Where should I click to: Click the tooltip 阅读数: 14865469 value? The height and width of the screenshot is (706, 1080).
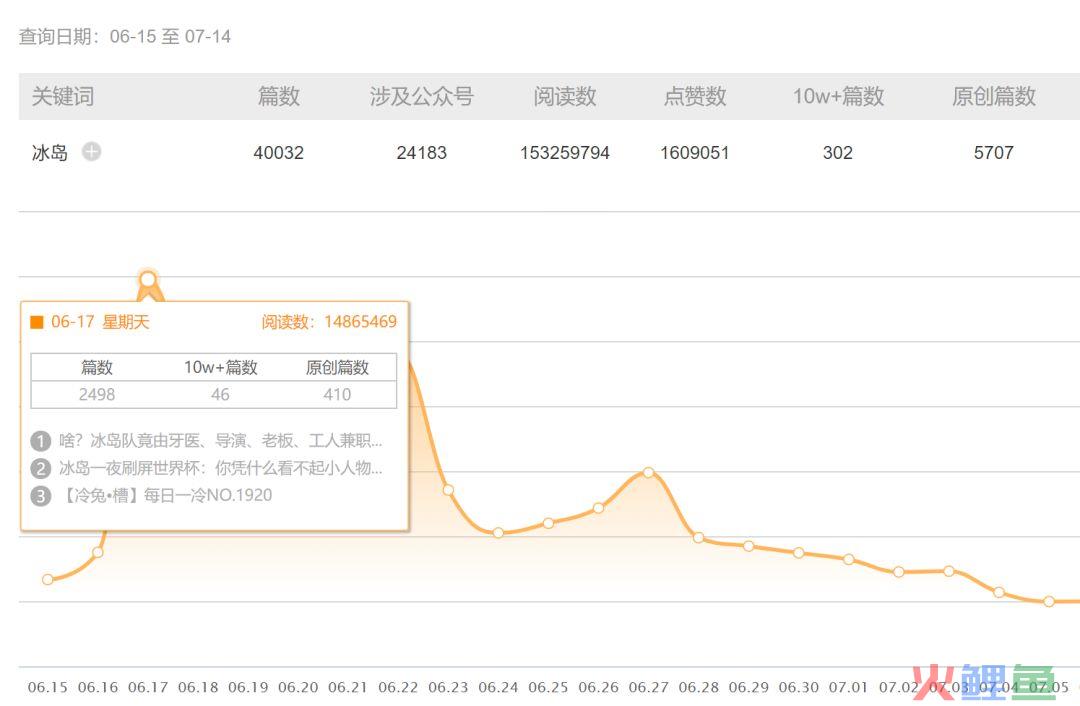click(x=329, y=322)
